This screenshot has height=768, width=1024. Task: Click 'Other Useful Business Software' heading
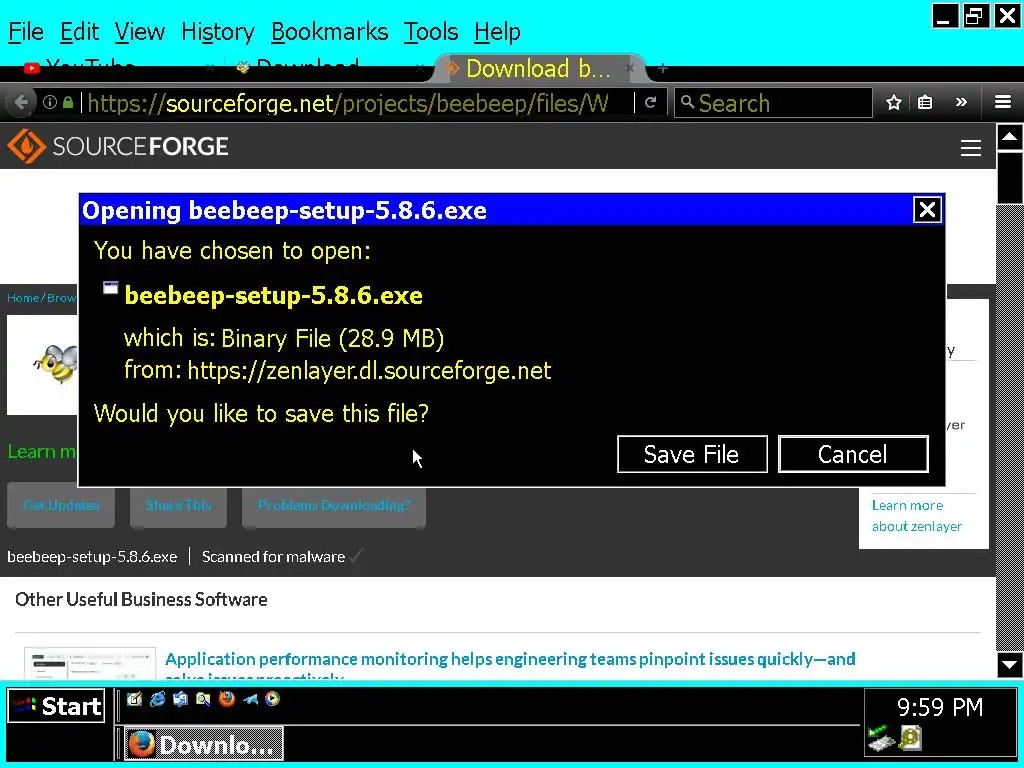[141, 600]
